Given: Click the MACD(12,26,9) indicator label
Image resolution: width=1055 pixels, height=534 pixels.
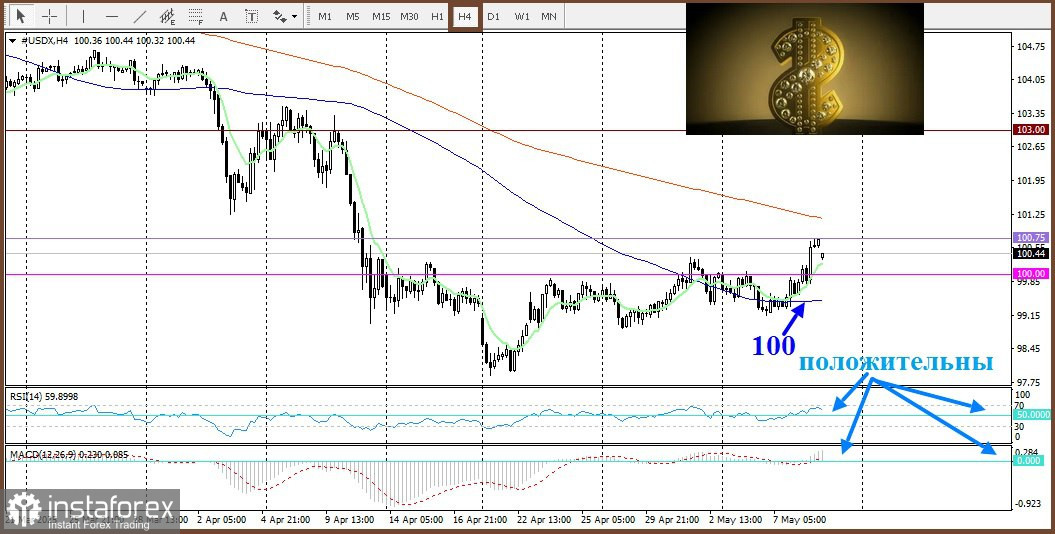Looking at the screenshot, I should coord(69,455).
